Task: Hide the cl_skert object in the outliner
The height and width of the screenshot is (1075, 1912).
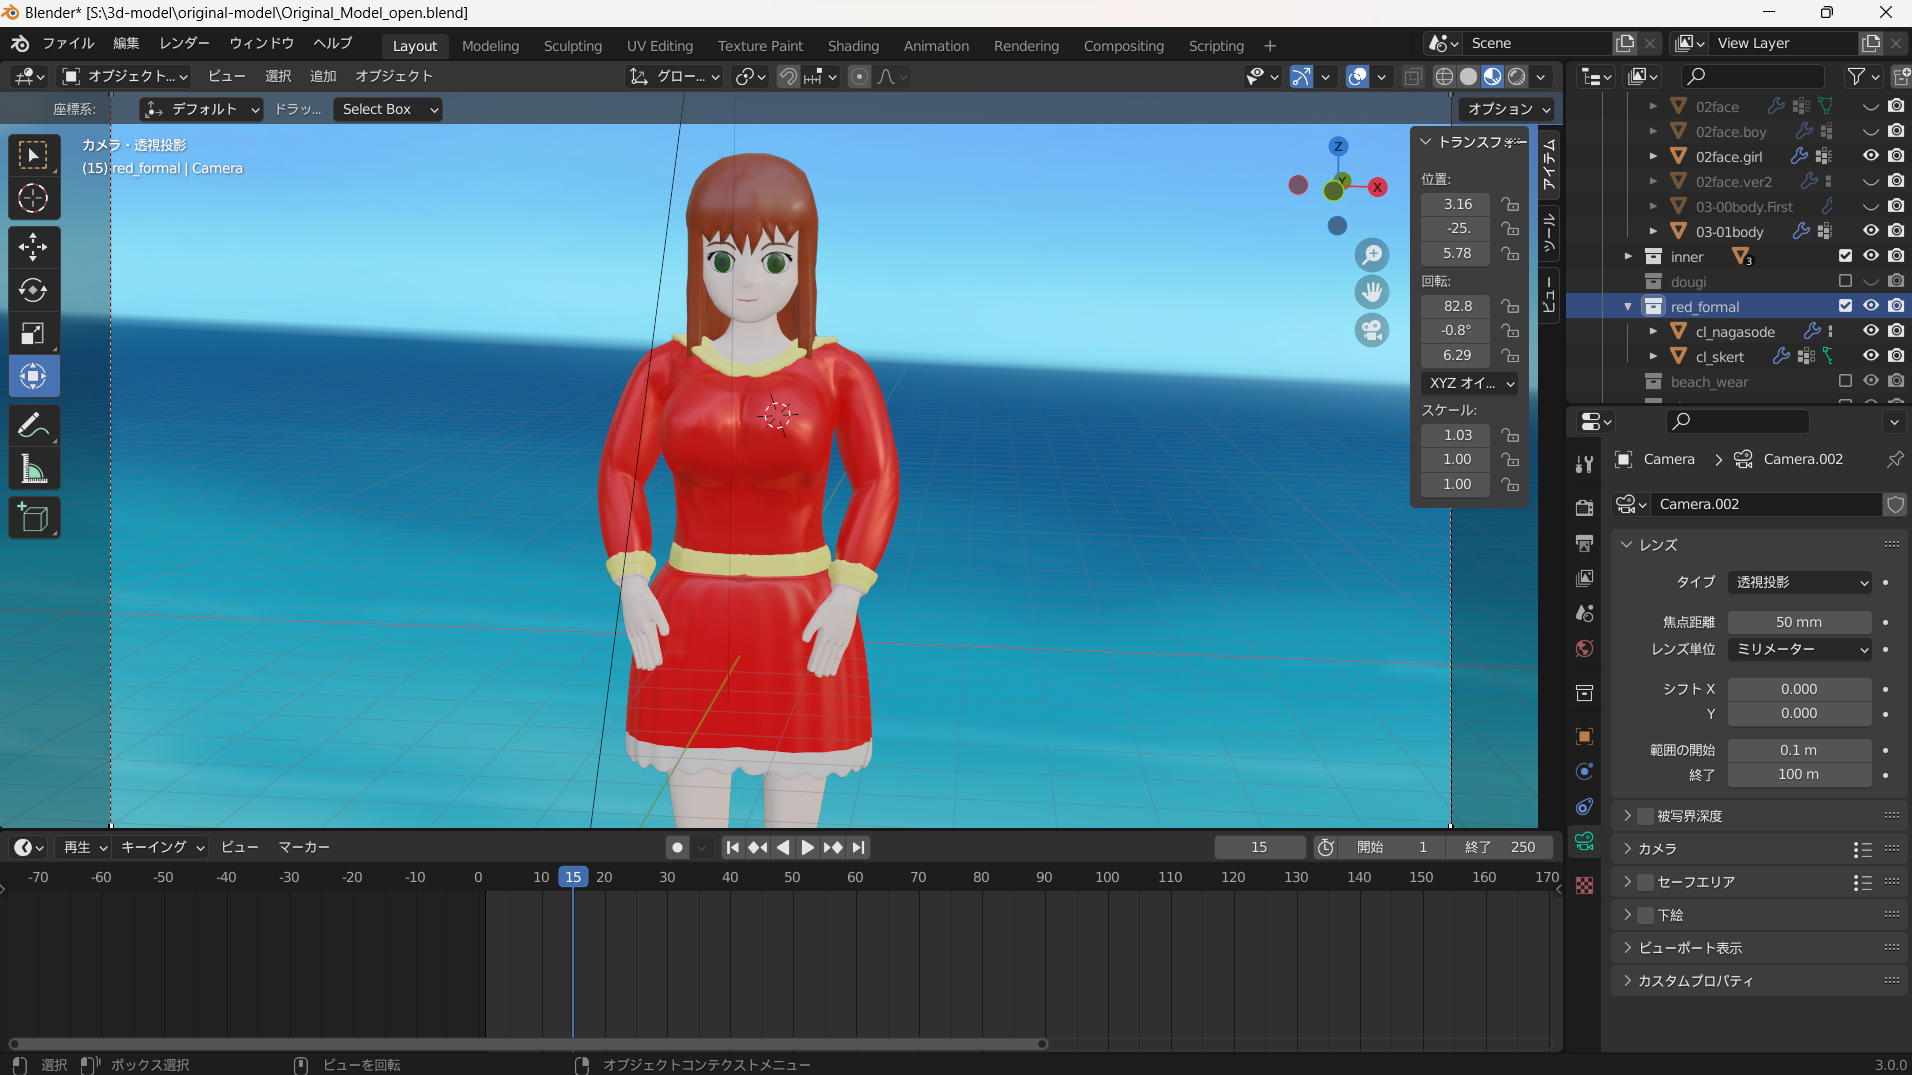Action: pyautogui.click(x=1870, y=355)
